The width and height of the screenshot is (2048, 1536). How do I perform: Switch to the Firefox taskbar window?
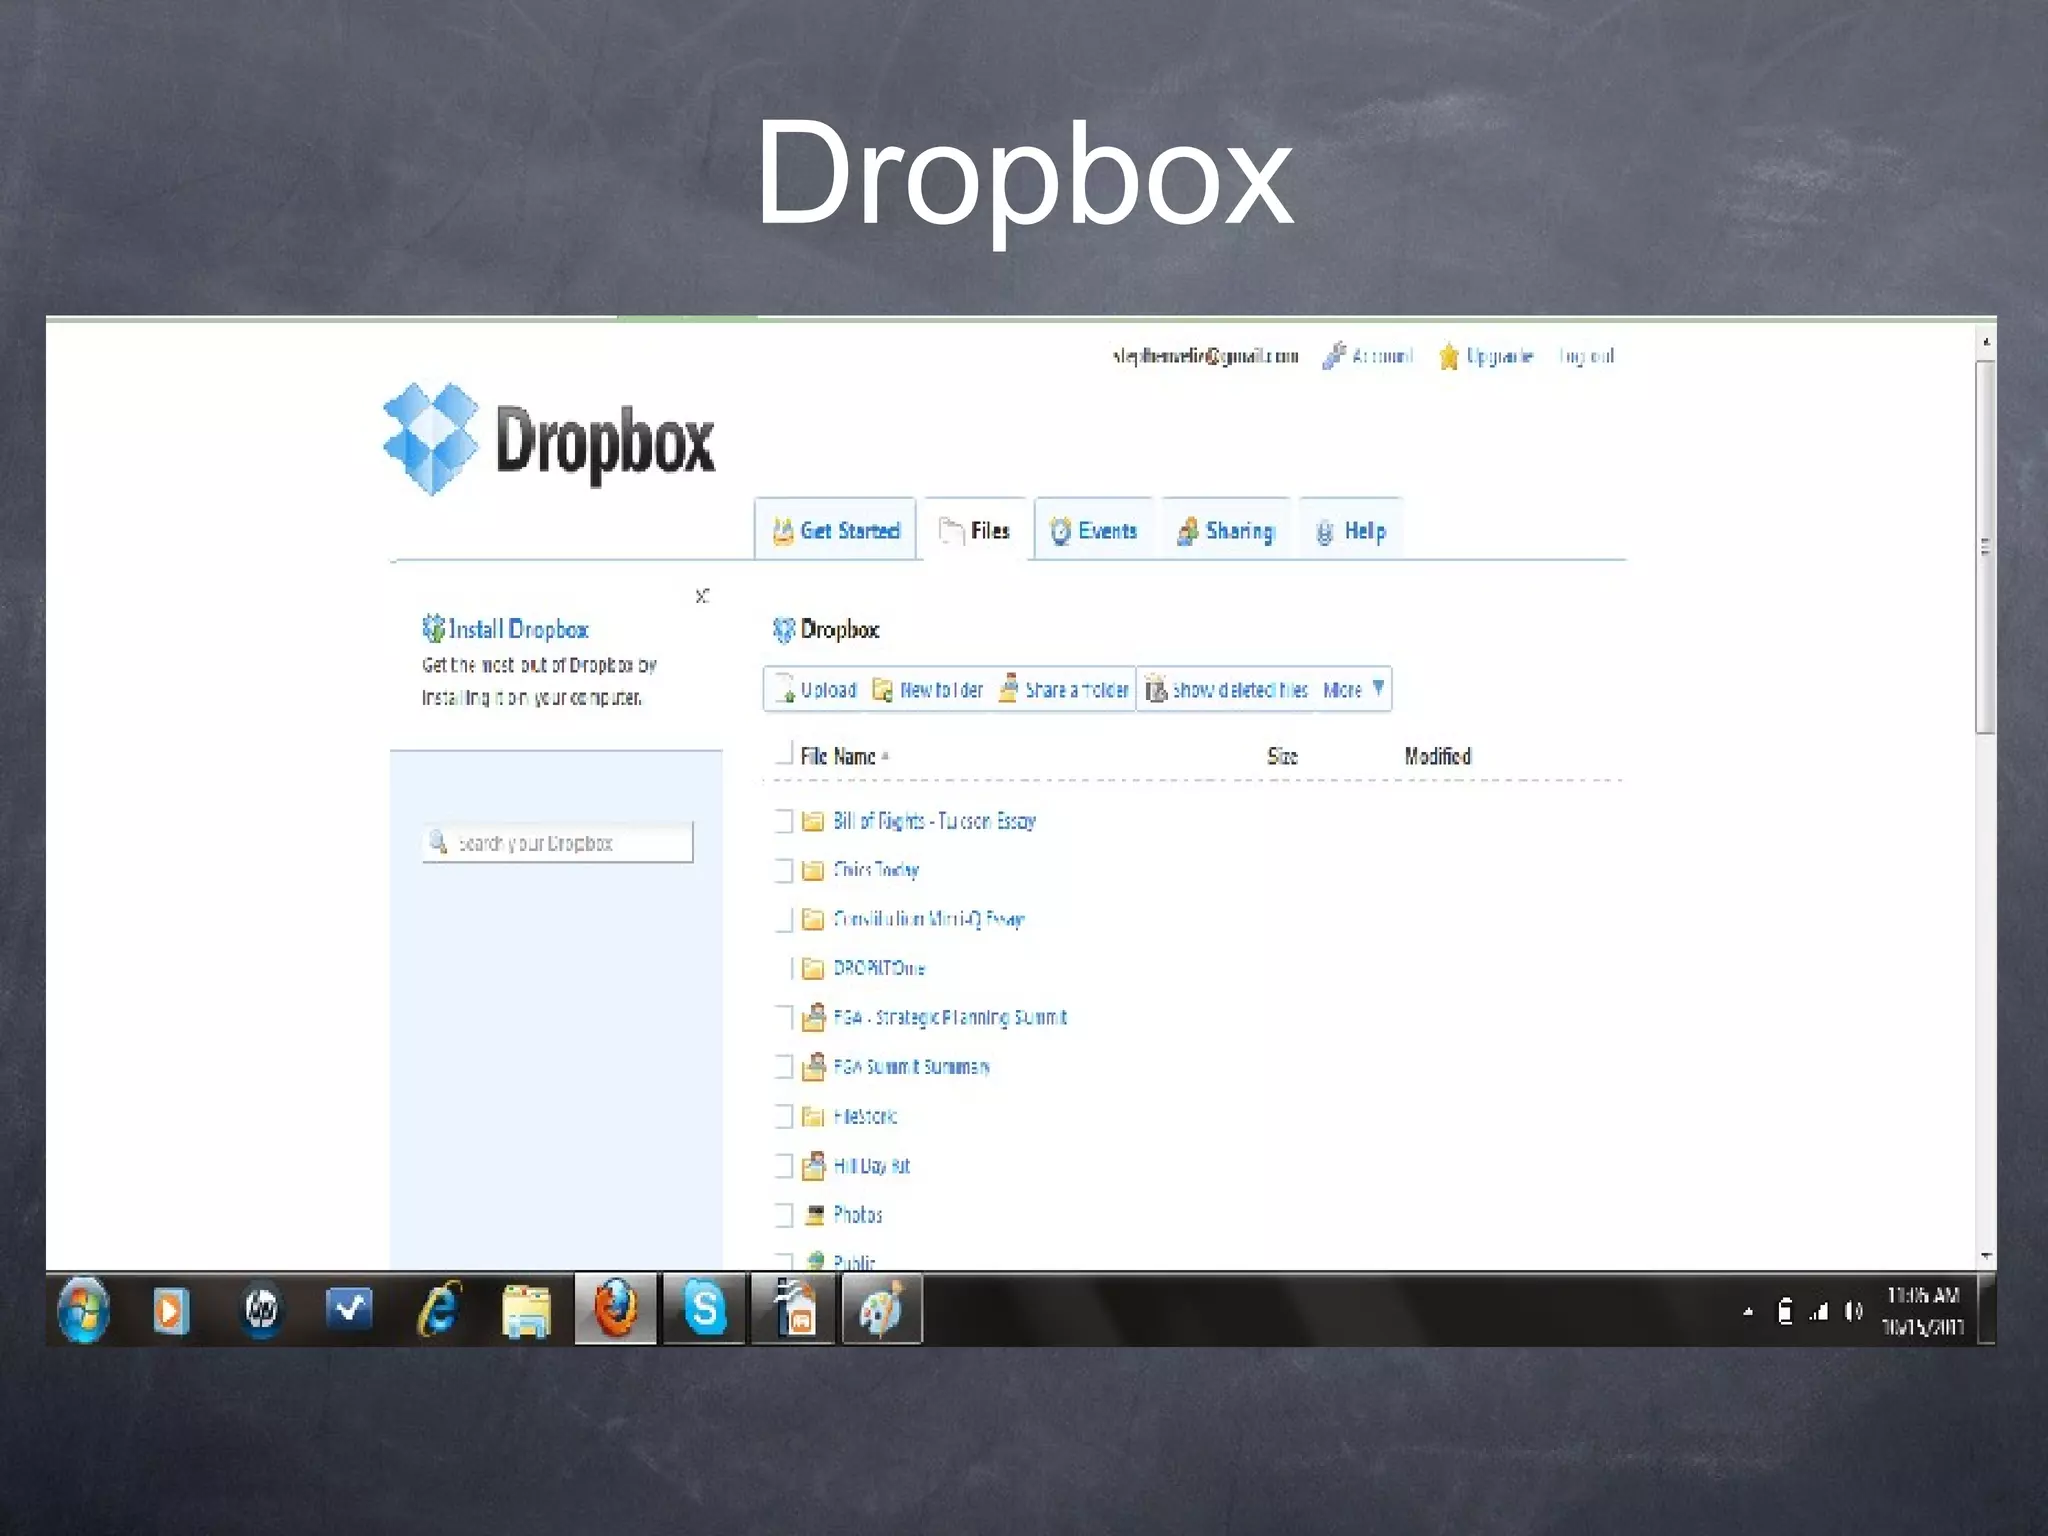[615, 1309]
